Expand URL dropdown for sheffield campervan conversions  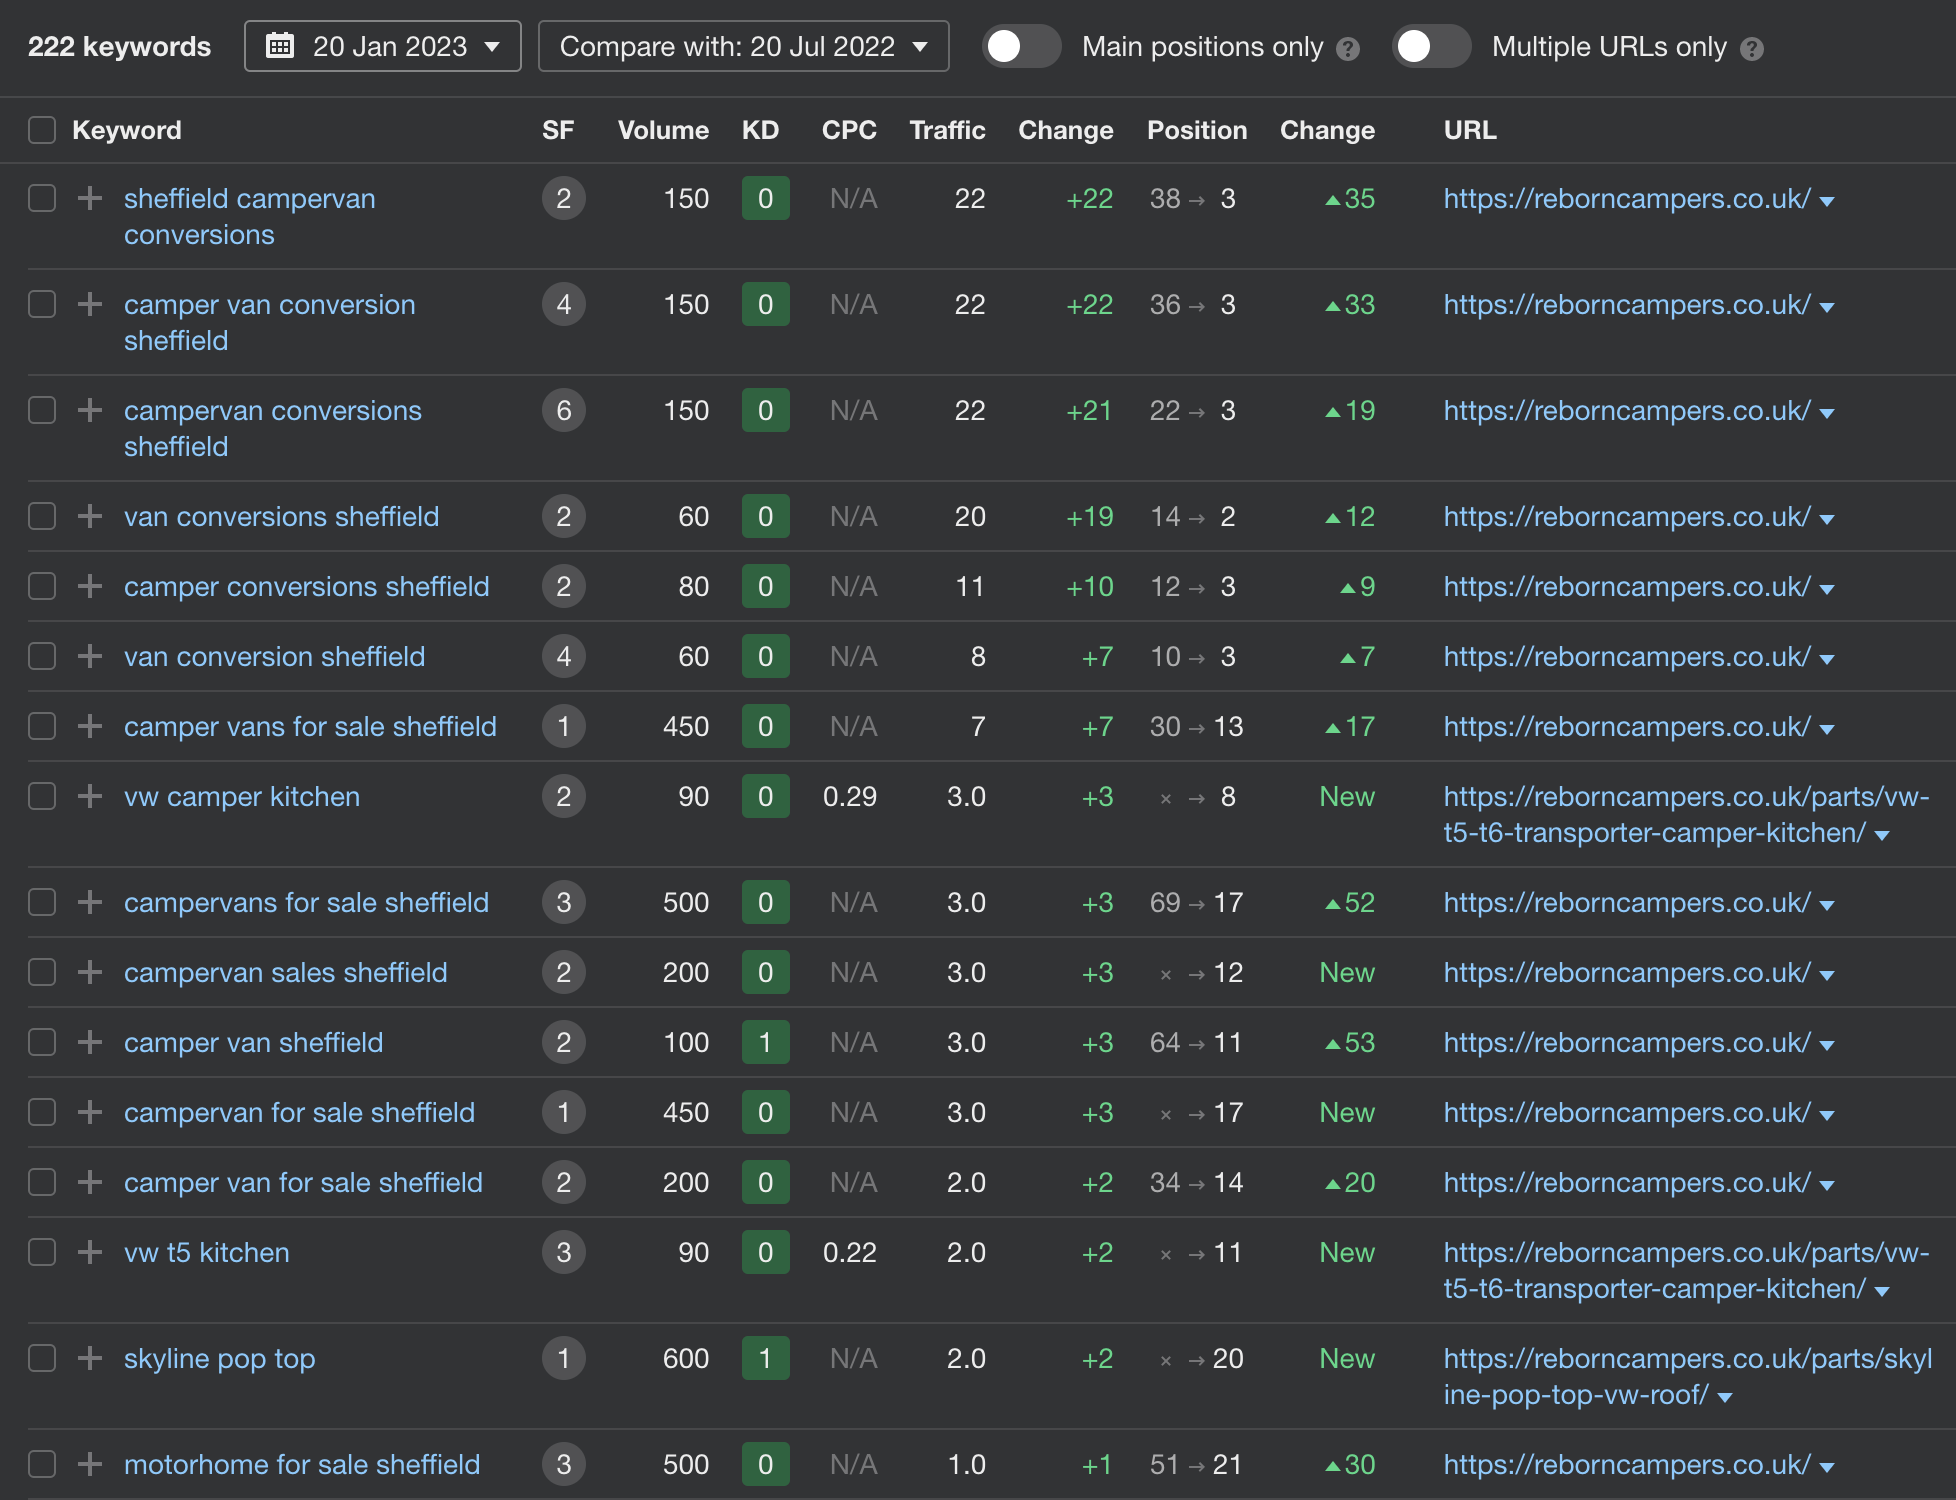coord(1827,201)
